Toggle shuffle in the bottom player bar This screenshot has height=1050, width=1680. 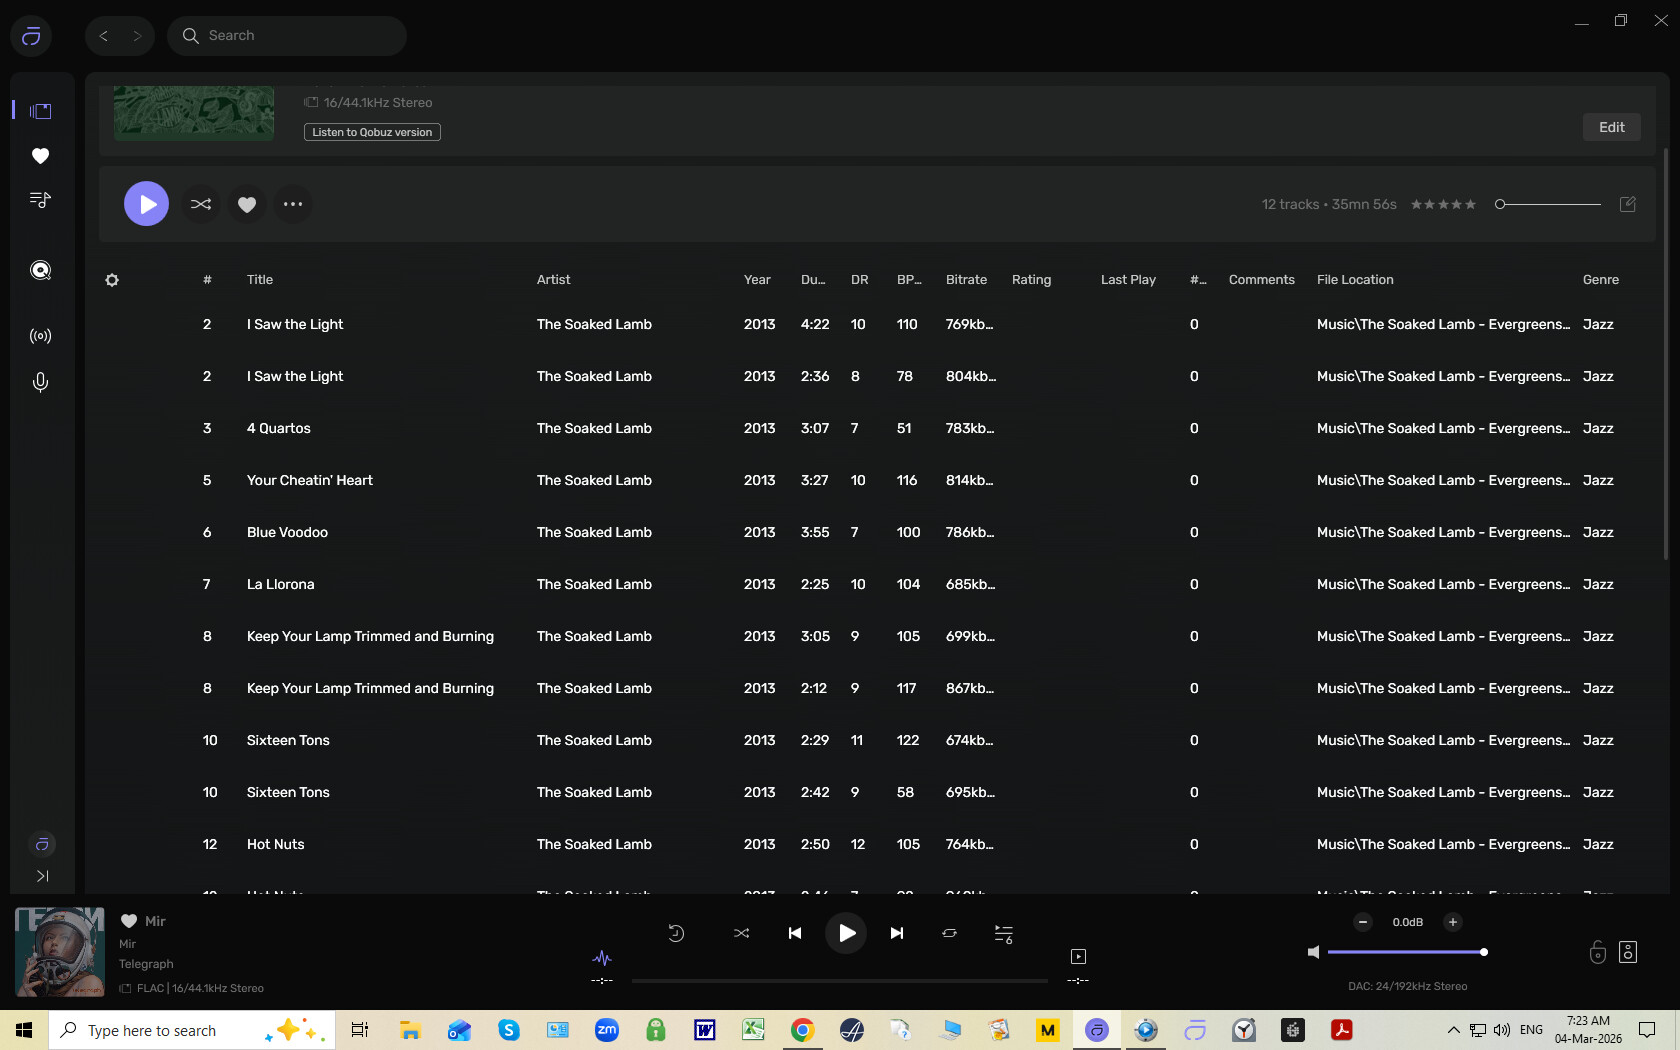[x=741, y=933]
